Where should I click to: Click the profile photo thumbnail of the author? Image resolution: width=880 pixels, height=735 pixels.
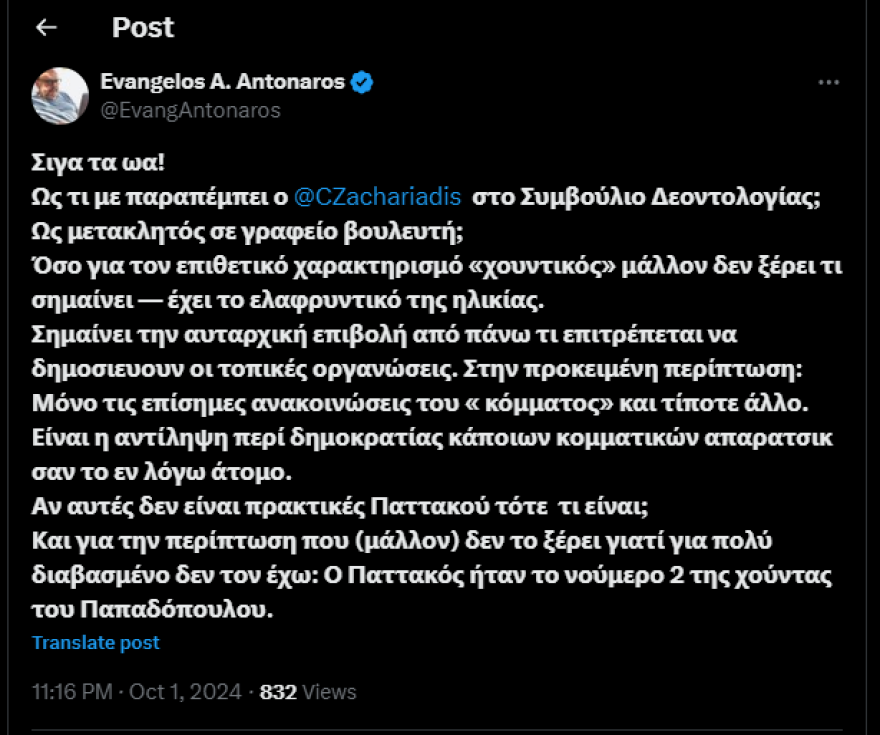click(x=60, y=91)
